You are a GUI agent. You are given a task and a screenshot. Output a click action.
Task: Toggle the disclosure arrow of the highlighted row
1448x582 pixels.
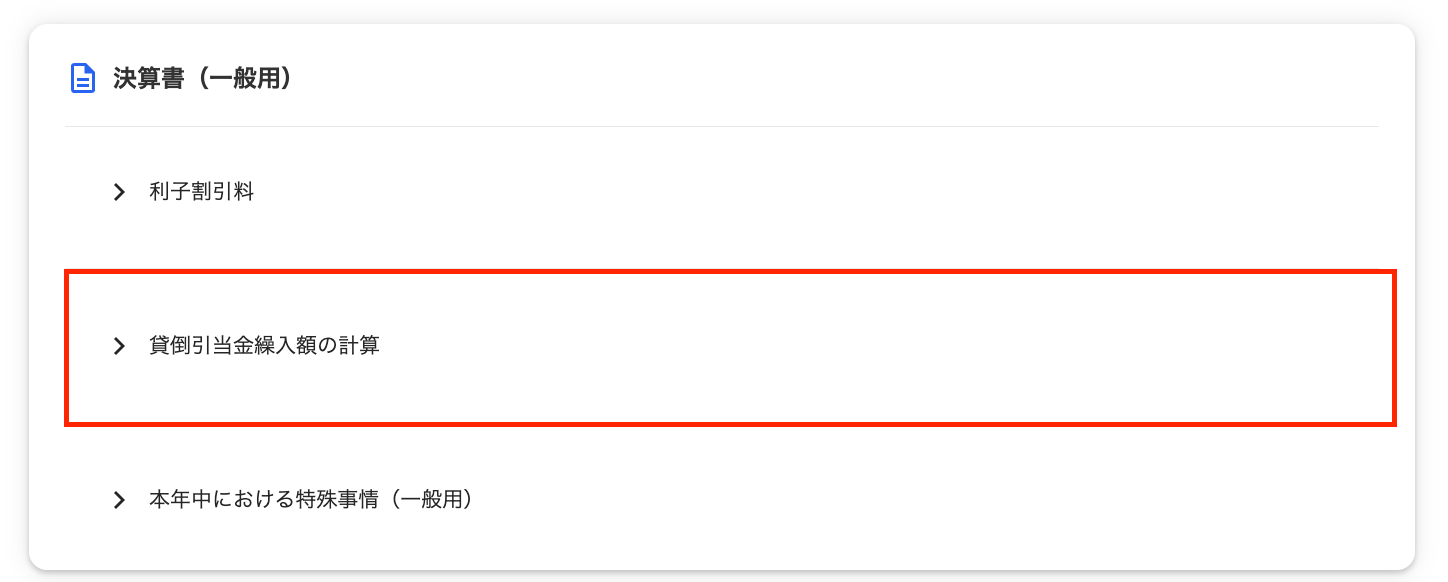tap(120, 346)
